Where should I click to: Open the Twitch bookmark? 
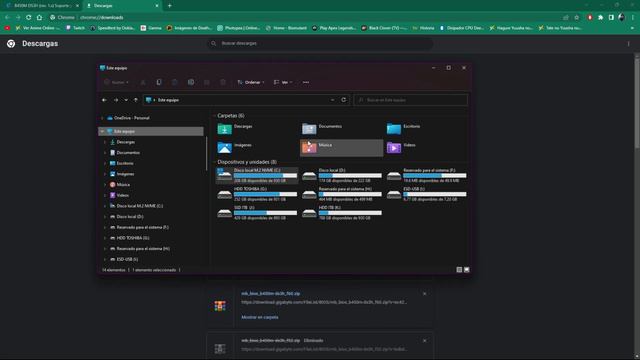coord(76,28)
